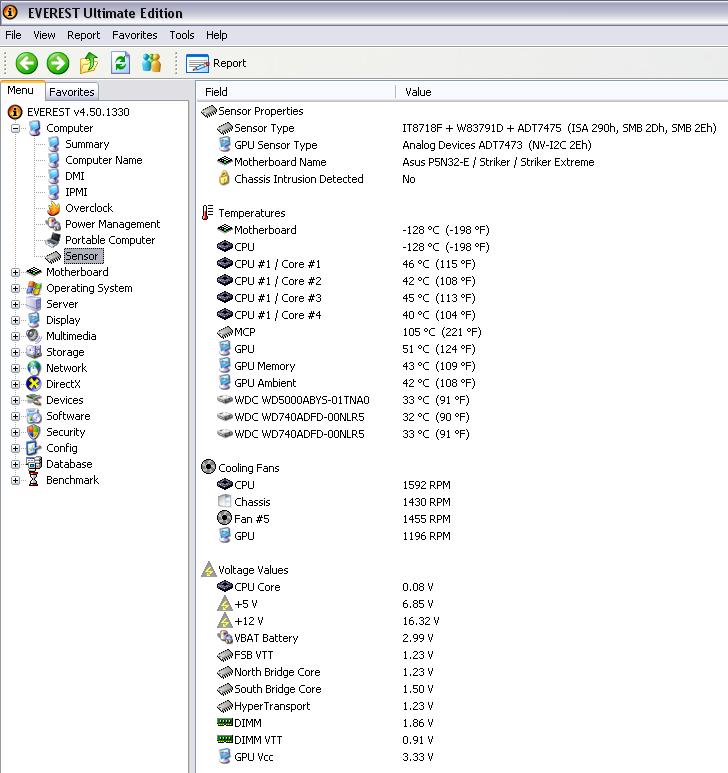Click the Temperatures thermometer icon
This screenshot has height=773, width=728.
[x=208, y=212]
